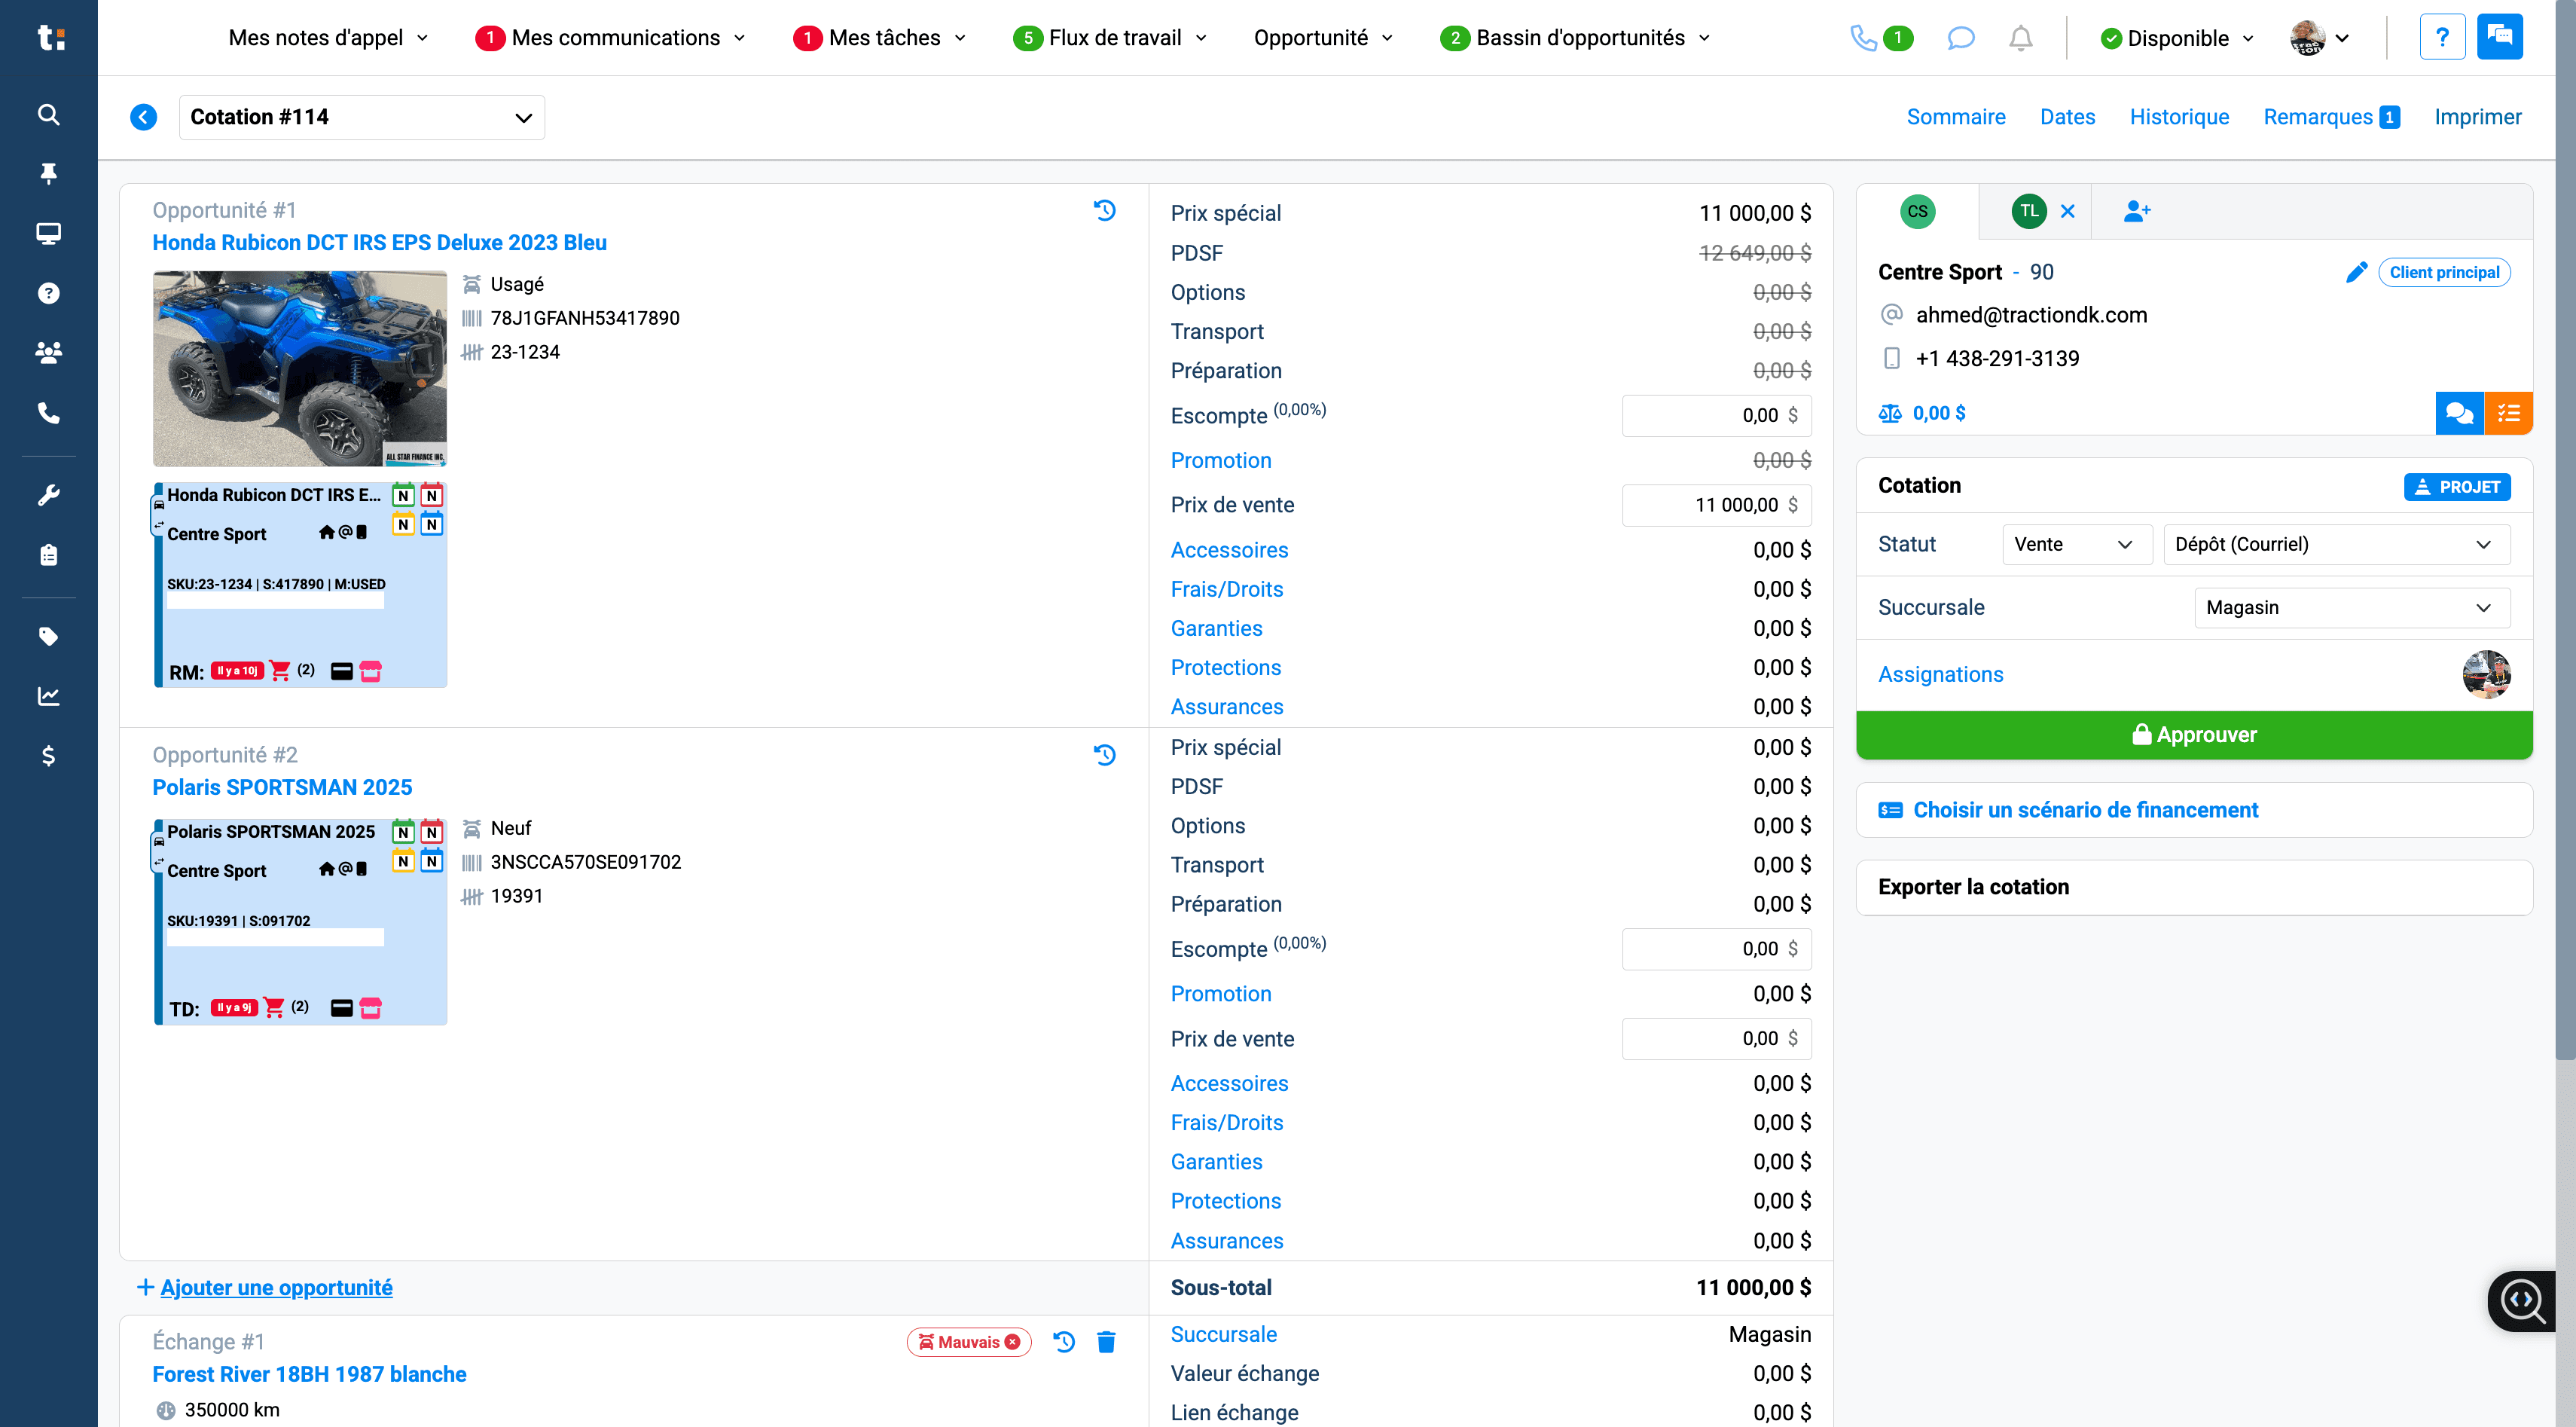Open the monitor icon in left sidebar
The image size is (2576, 1427).
coord(48,233)
